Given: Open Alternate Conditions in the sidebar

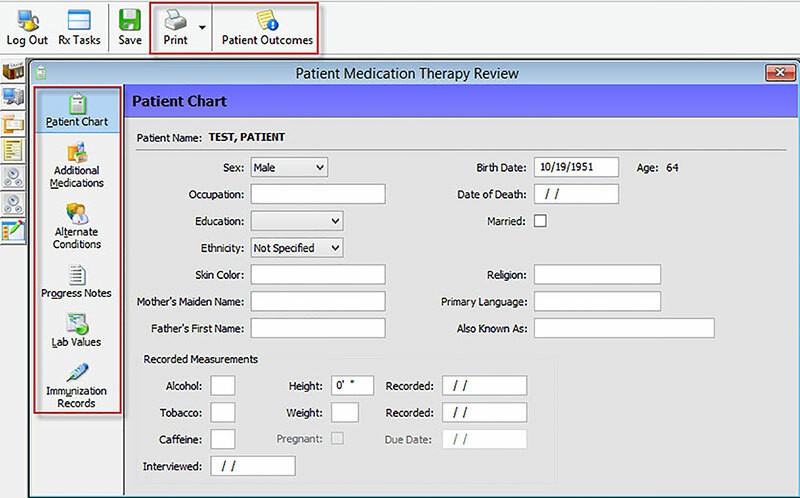Looking at the screenshot, I should [78, 225].
